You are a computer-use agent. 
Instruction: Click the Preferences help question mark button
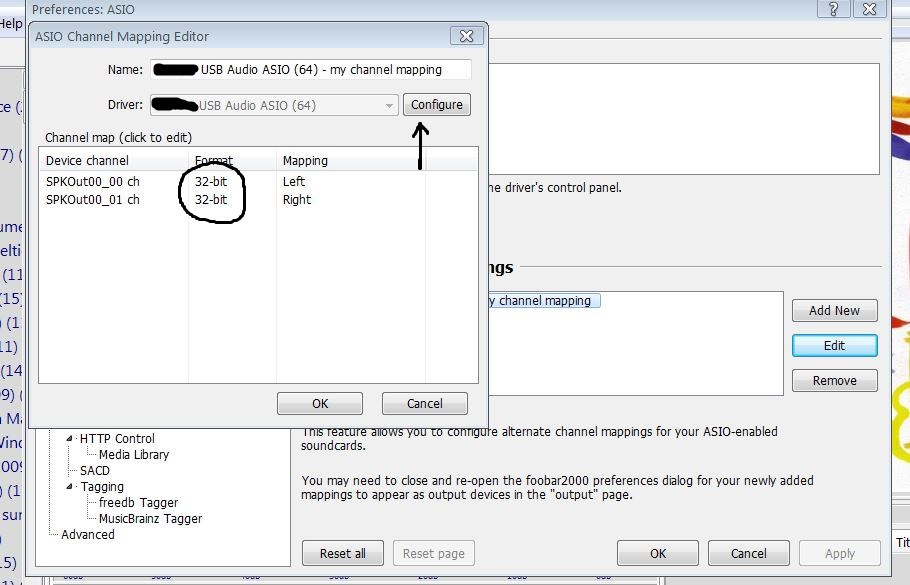coord(833,9)
